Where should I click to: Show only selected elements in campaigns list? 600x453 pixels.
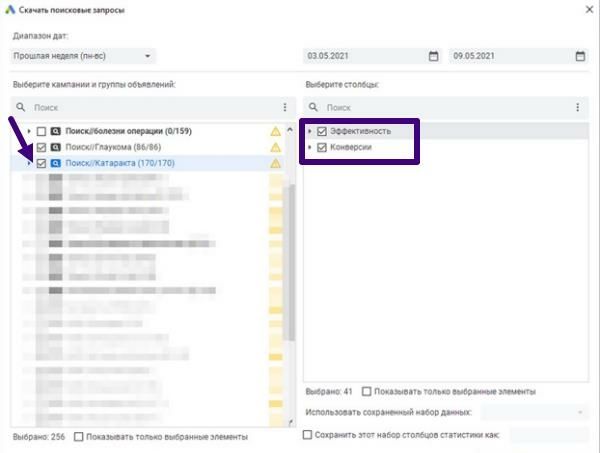(x=78, y=437)
